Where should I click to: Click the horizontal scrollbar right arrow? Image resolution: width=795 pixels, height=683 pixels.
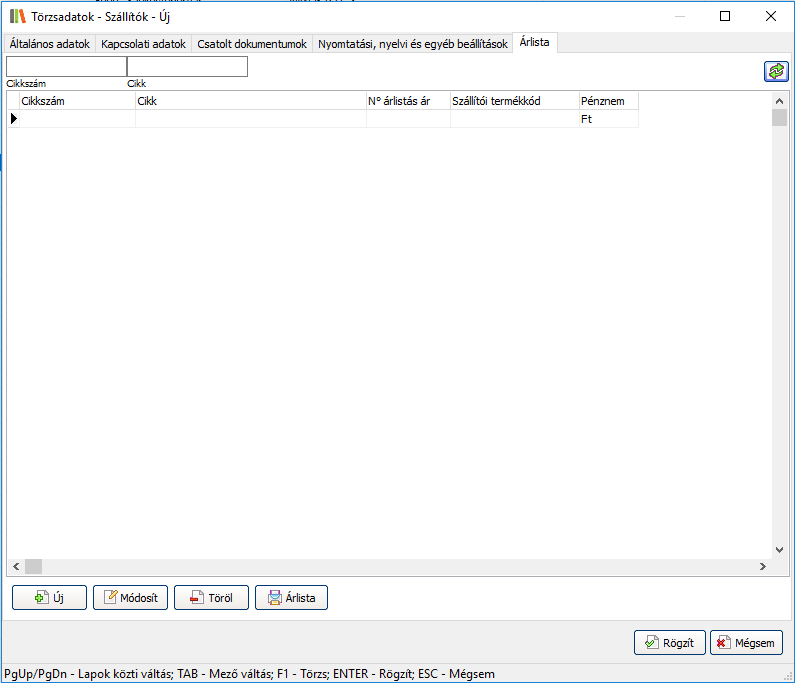762,566
